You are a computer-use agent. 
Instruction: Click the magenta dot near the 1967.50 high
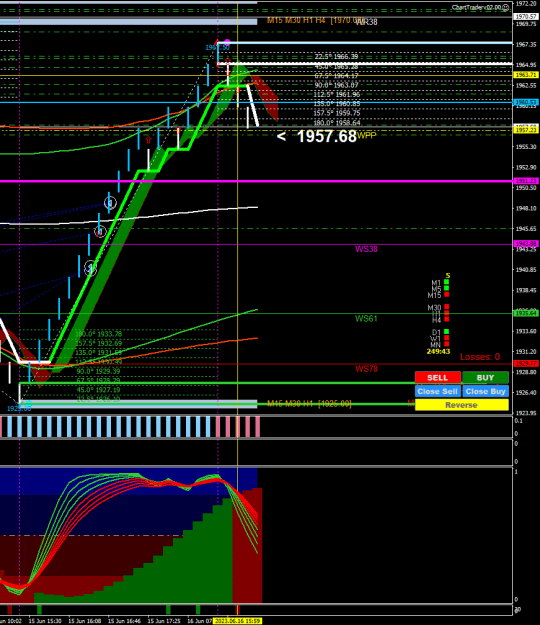(x=227, y=42)
